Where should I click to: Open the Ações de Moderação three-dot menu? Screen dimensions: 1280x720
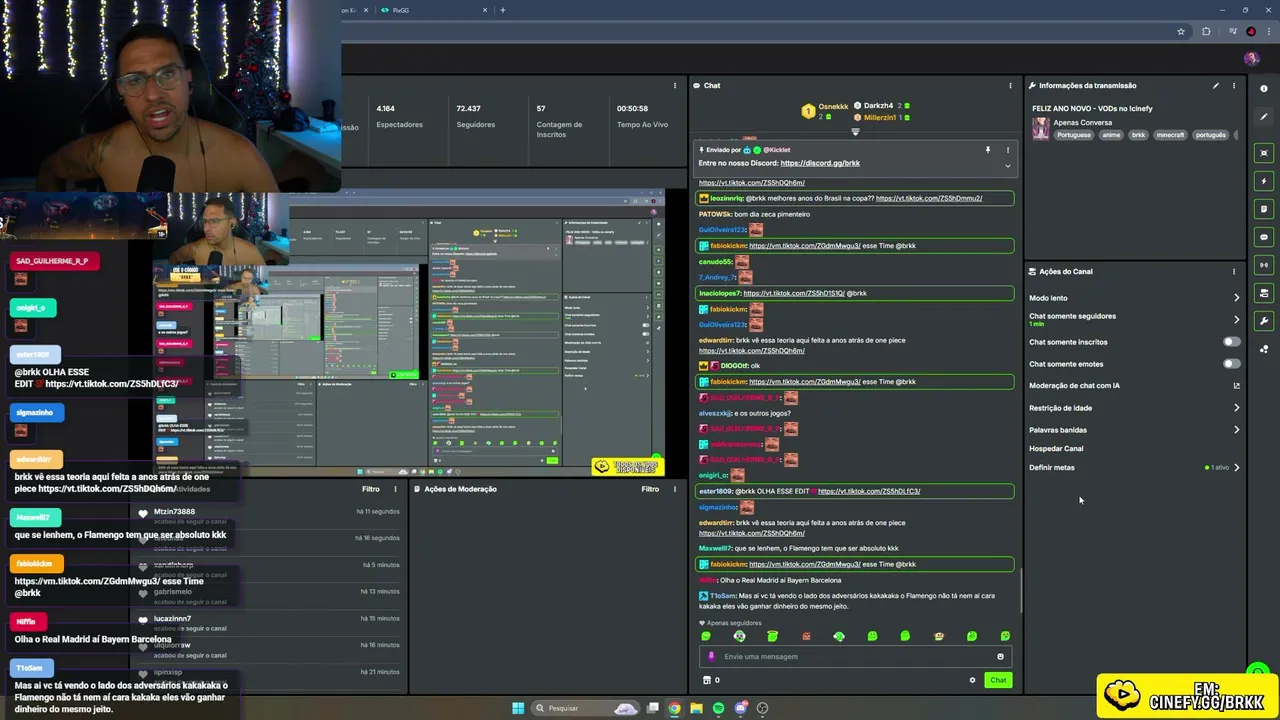tap(675, 489)
